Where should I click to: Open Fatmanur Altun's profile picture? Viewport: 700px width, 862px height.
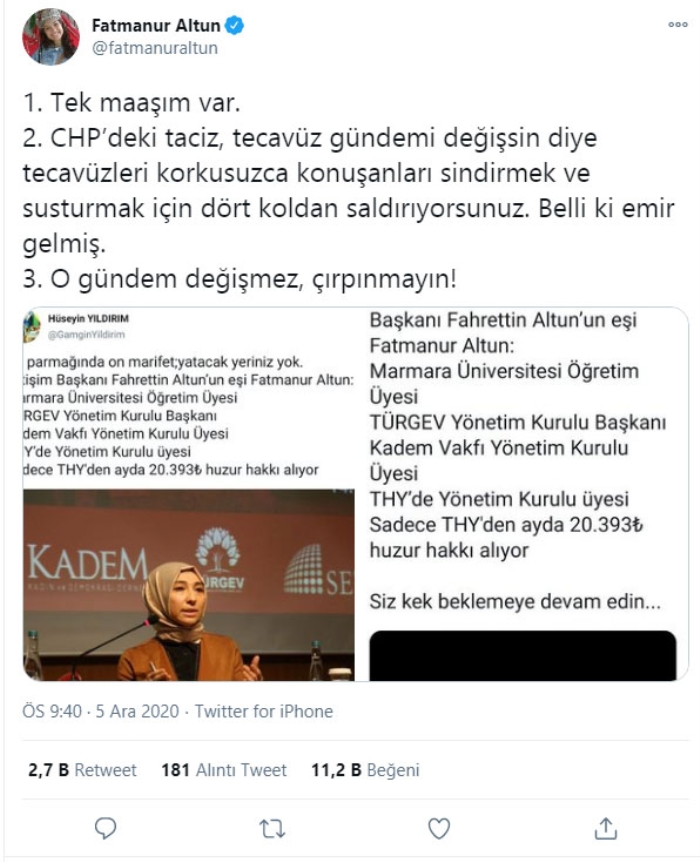(51, 37)
